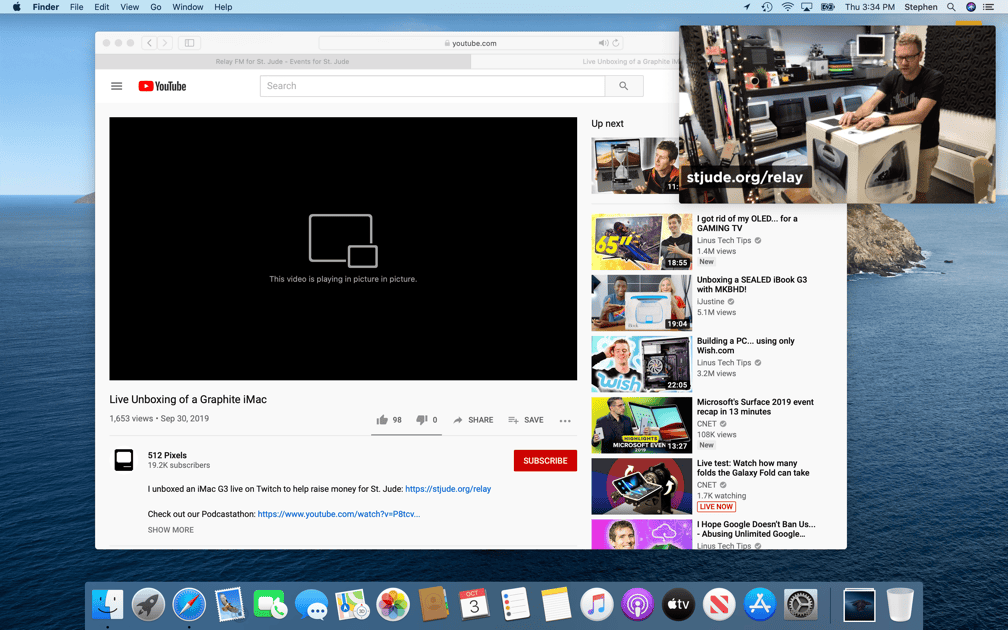The height and width of the screenshot is (630, 1008).
Task: Open the Mail app in Dock
Action: click(x=230, y=605)
